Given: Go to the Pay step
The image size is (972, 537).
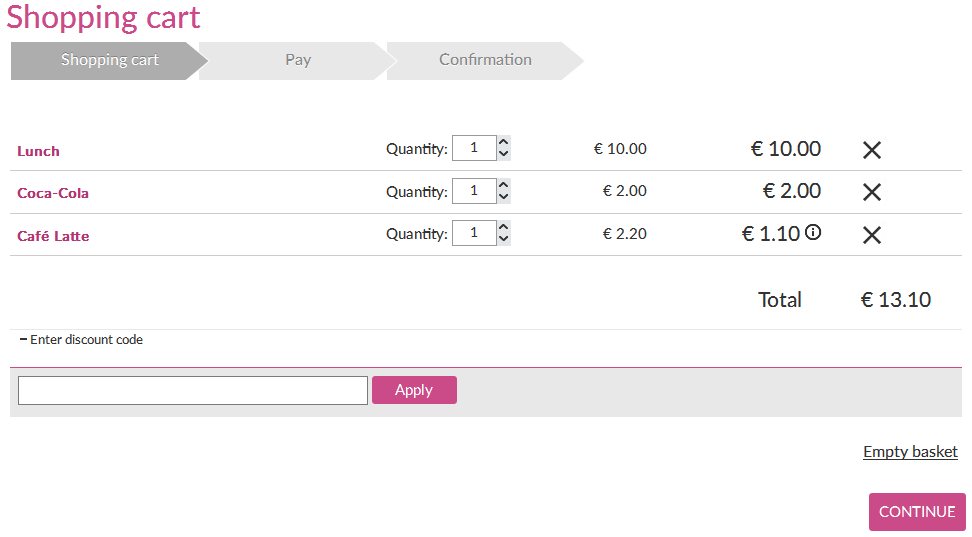Looking at the screenshot, I should 297,60.
